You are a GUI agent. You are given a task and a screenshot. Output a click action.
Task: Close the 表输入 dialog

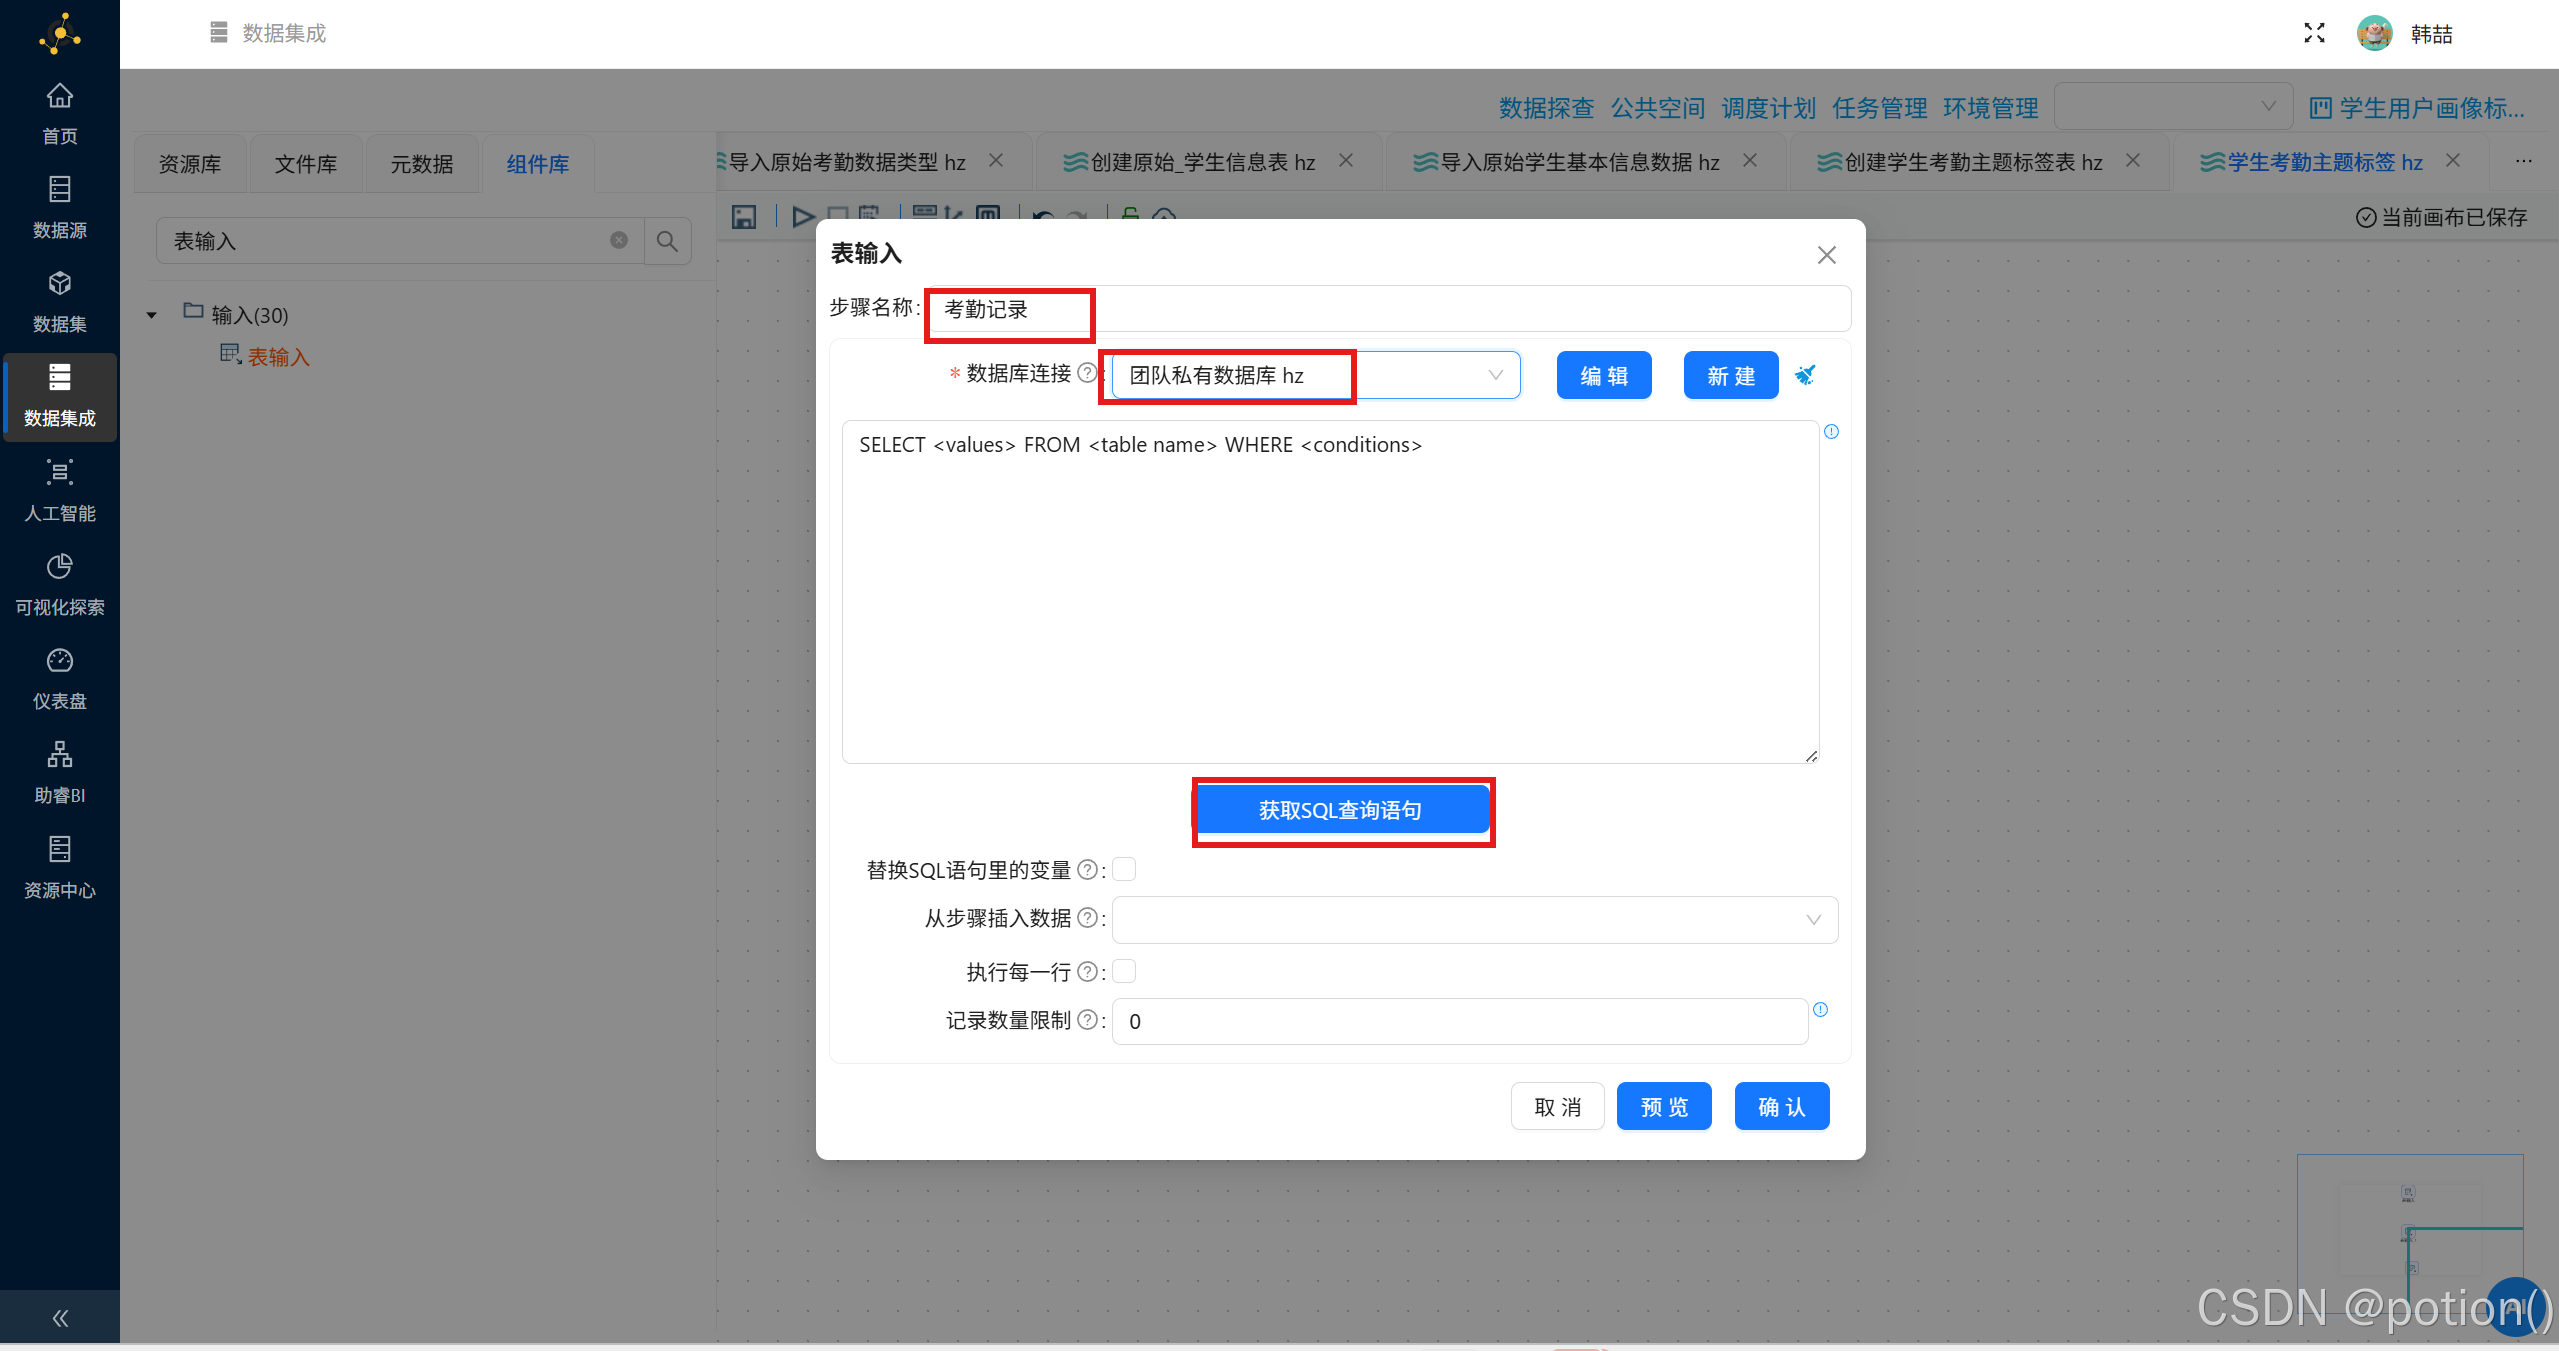pyautogui.click(x=1826, y=255)
